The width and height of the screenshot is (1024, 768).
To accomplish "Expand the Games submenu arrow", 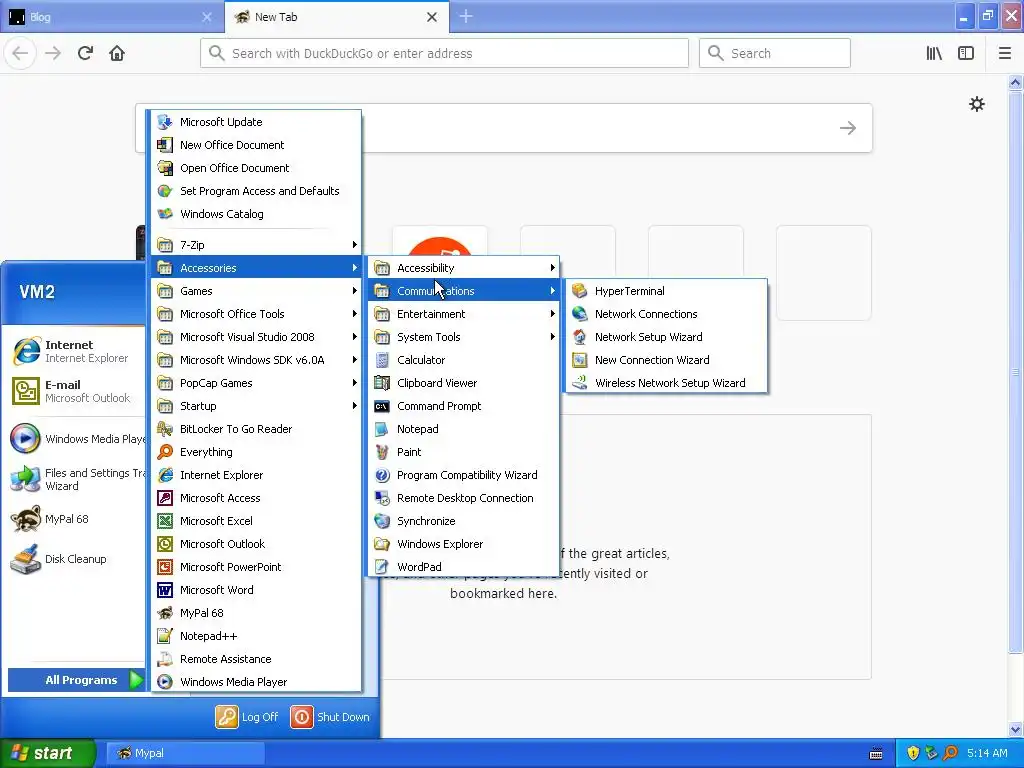I will [x=355, y=291].
